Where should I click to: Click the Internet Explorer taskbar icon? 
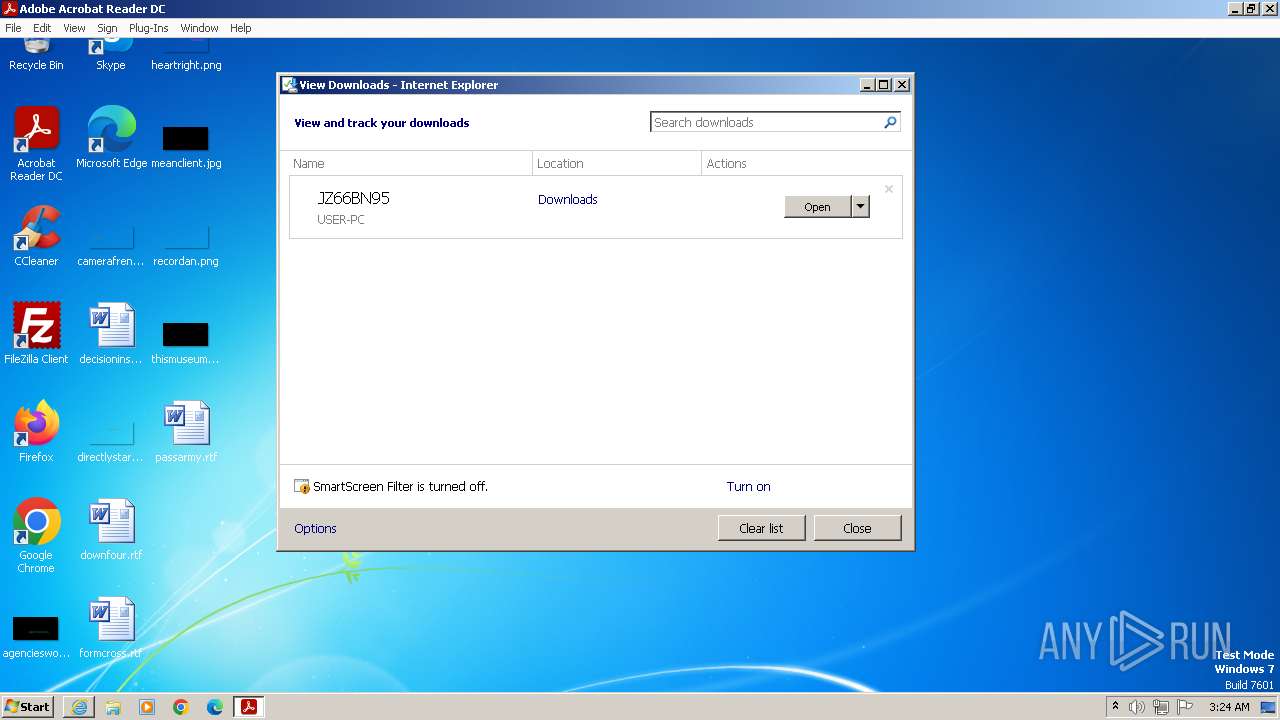click(79, 707)
